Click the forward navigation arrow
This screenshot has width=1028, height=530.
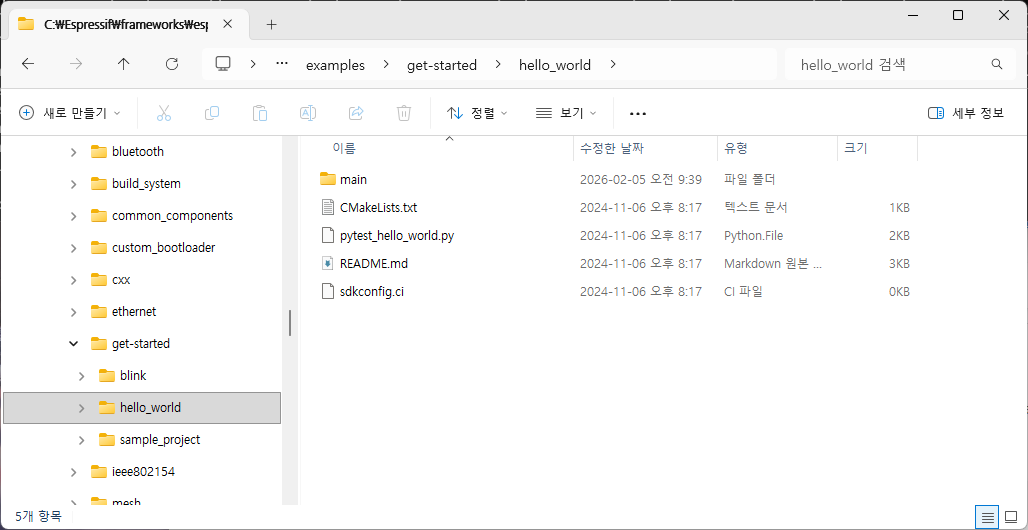[76, 64]
